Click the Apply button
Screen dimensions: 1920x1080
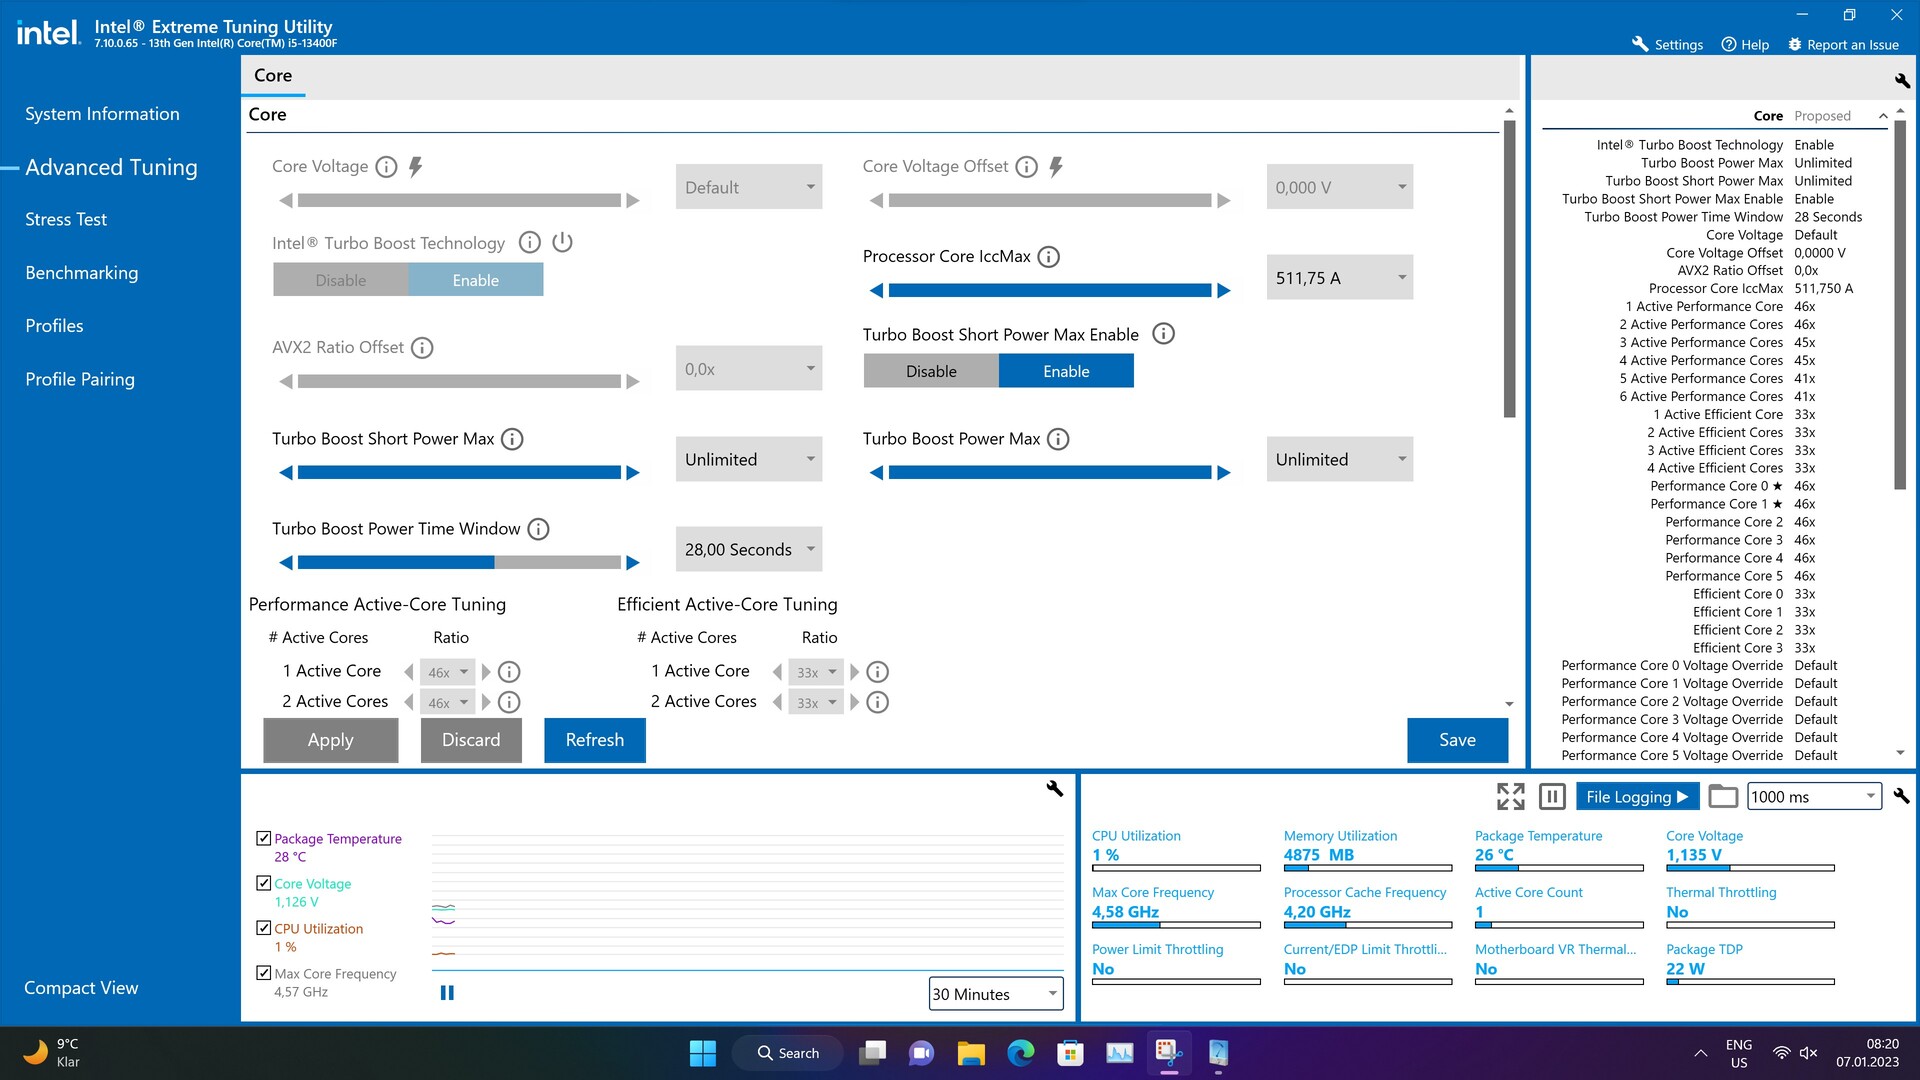(330, 738)
